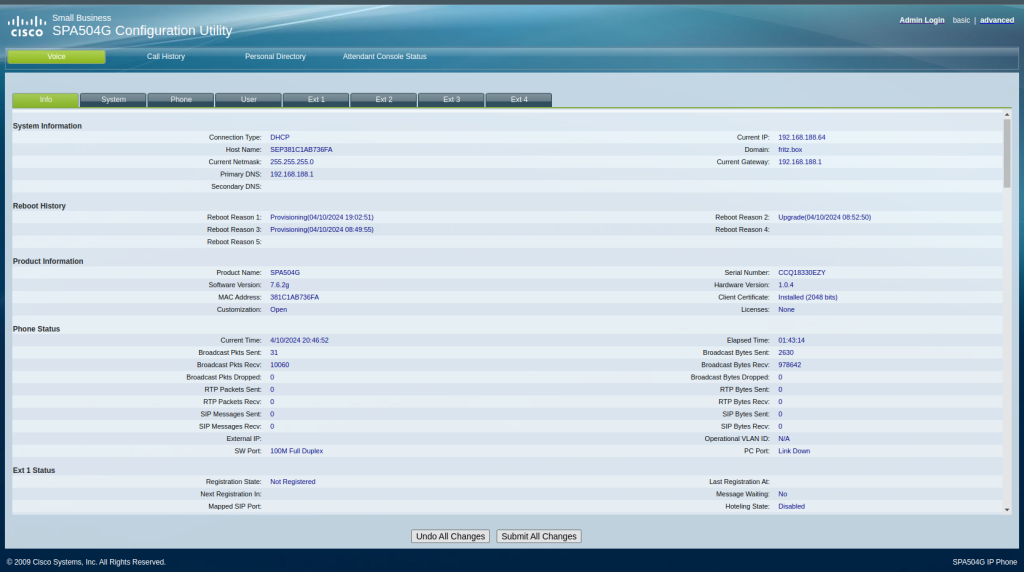The width and height of the screenshot is (1024, 572).
Task: Click the Customization value Open
Action: [278, 310]
